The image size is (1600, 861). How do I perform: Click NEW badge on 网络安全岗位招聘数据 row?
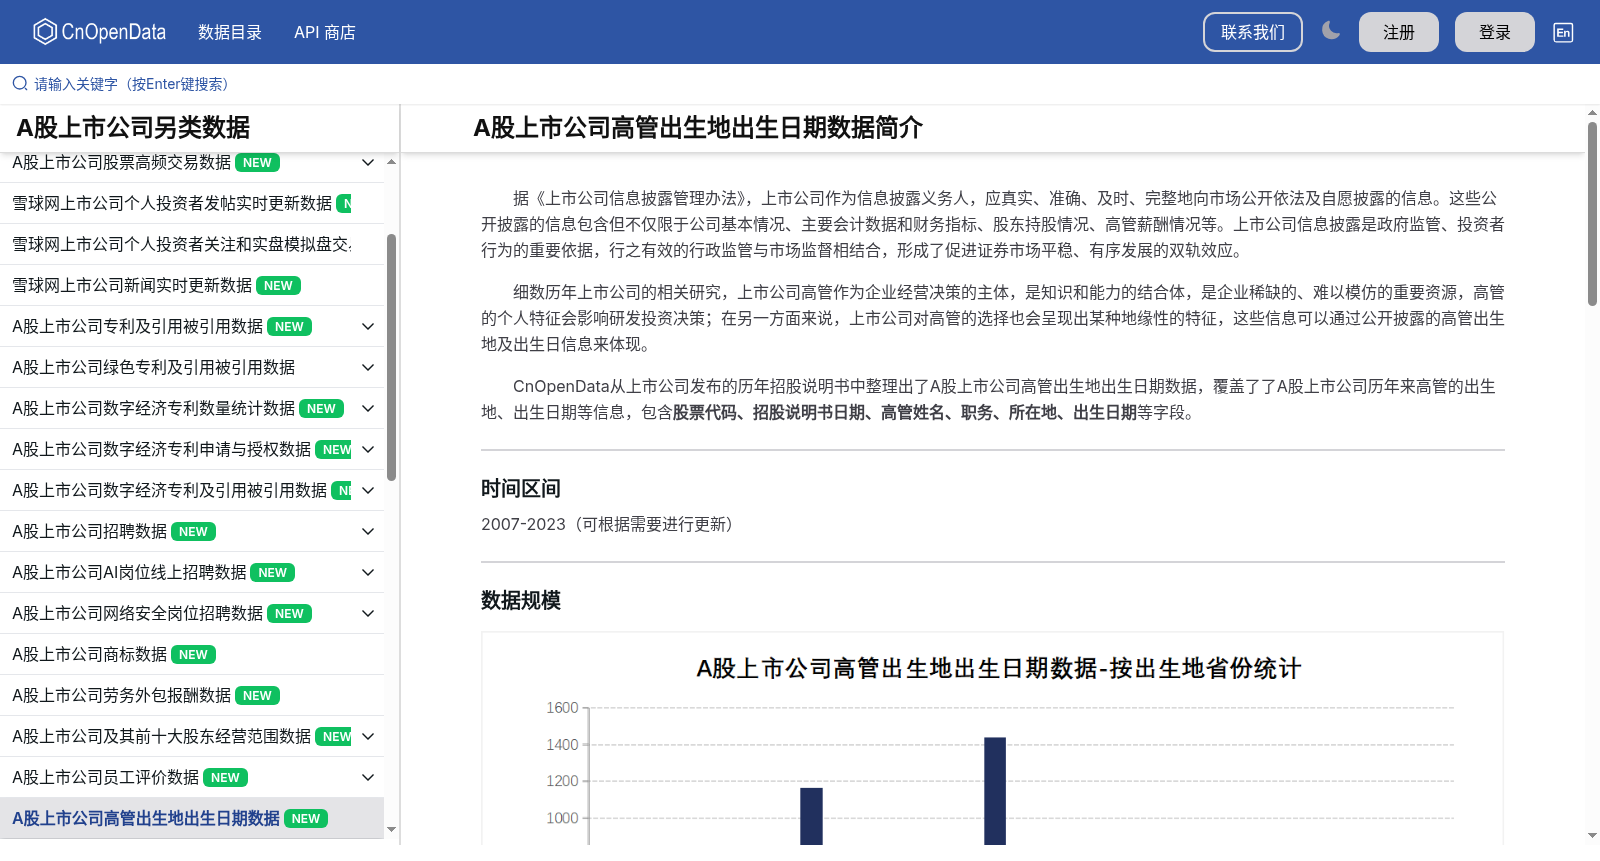tap(290, 614)
